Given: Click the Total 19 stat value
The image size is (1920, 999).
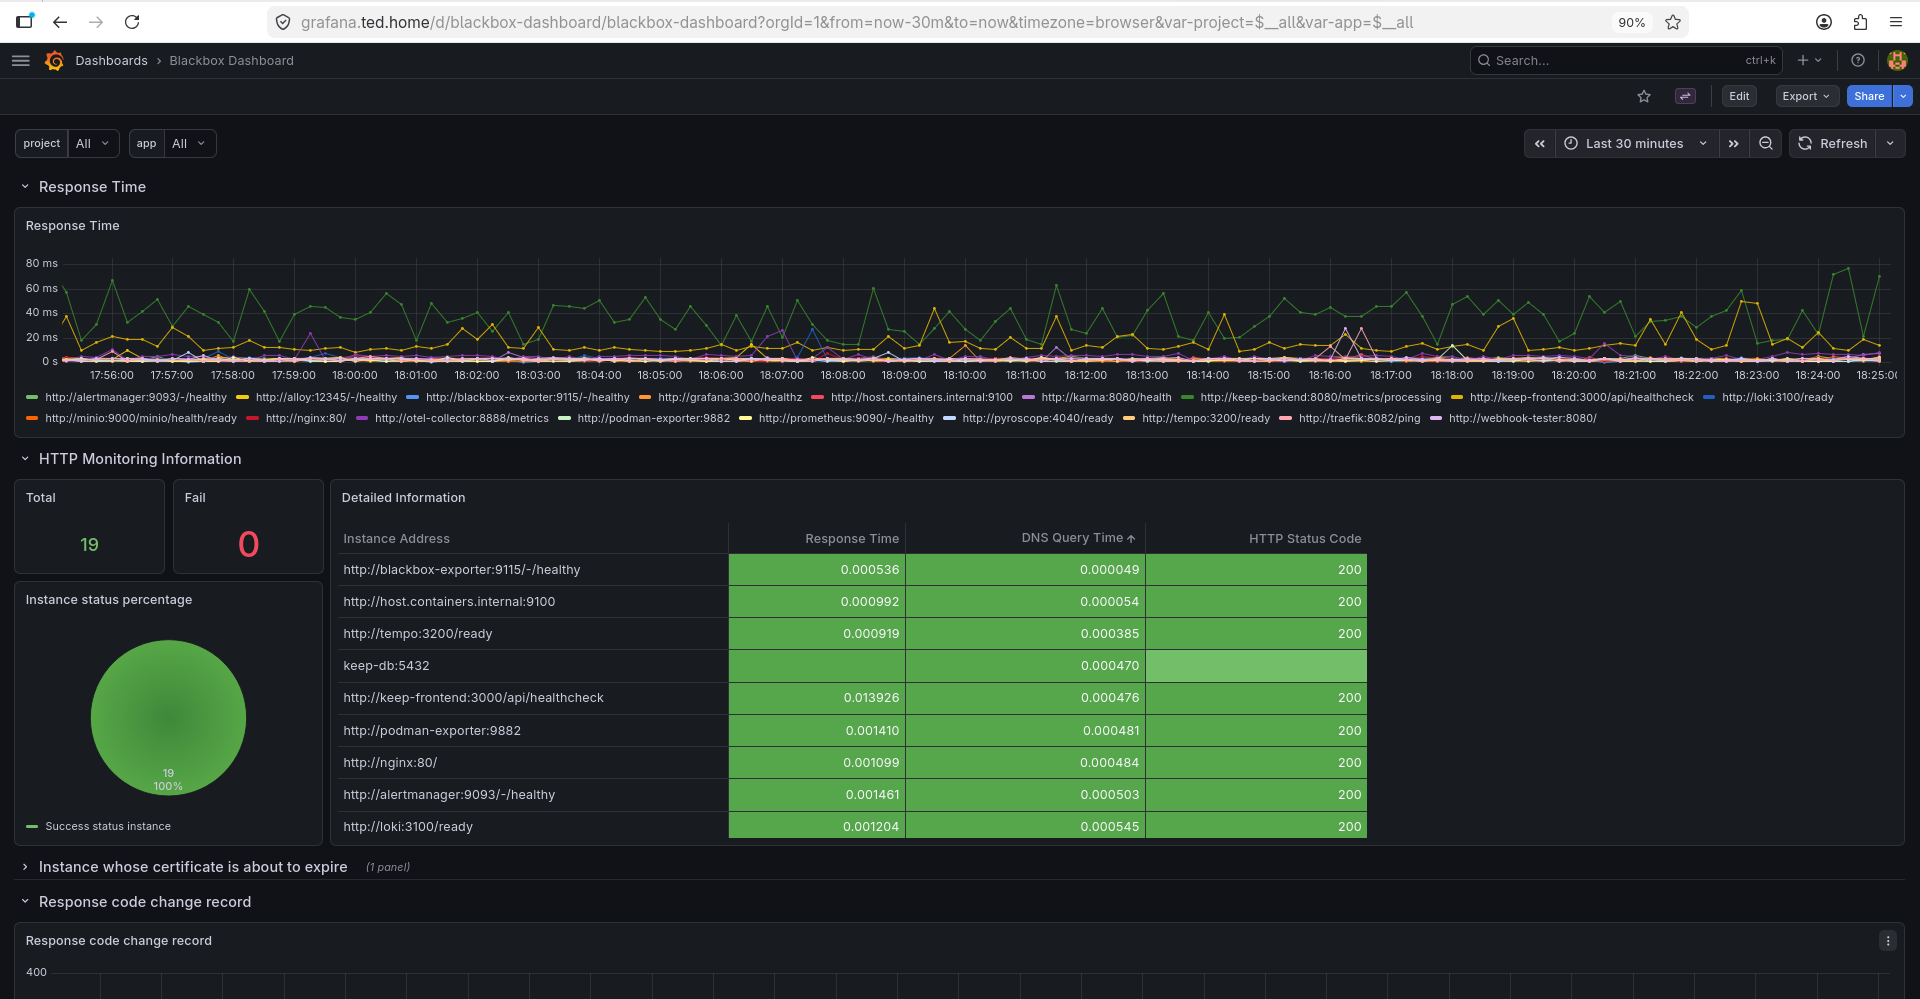Looking at the screenshot, I should pyautogui.click(x=89, y=545).
